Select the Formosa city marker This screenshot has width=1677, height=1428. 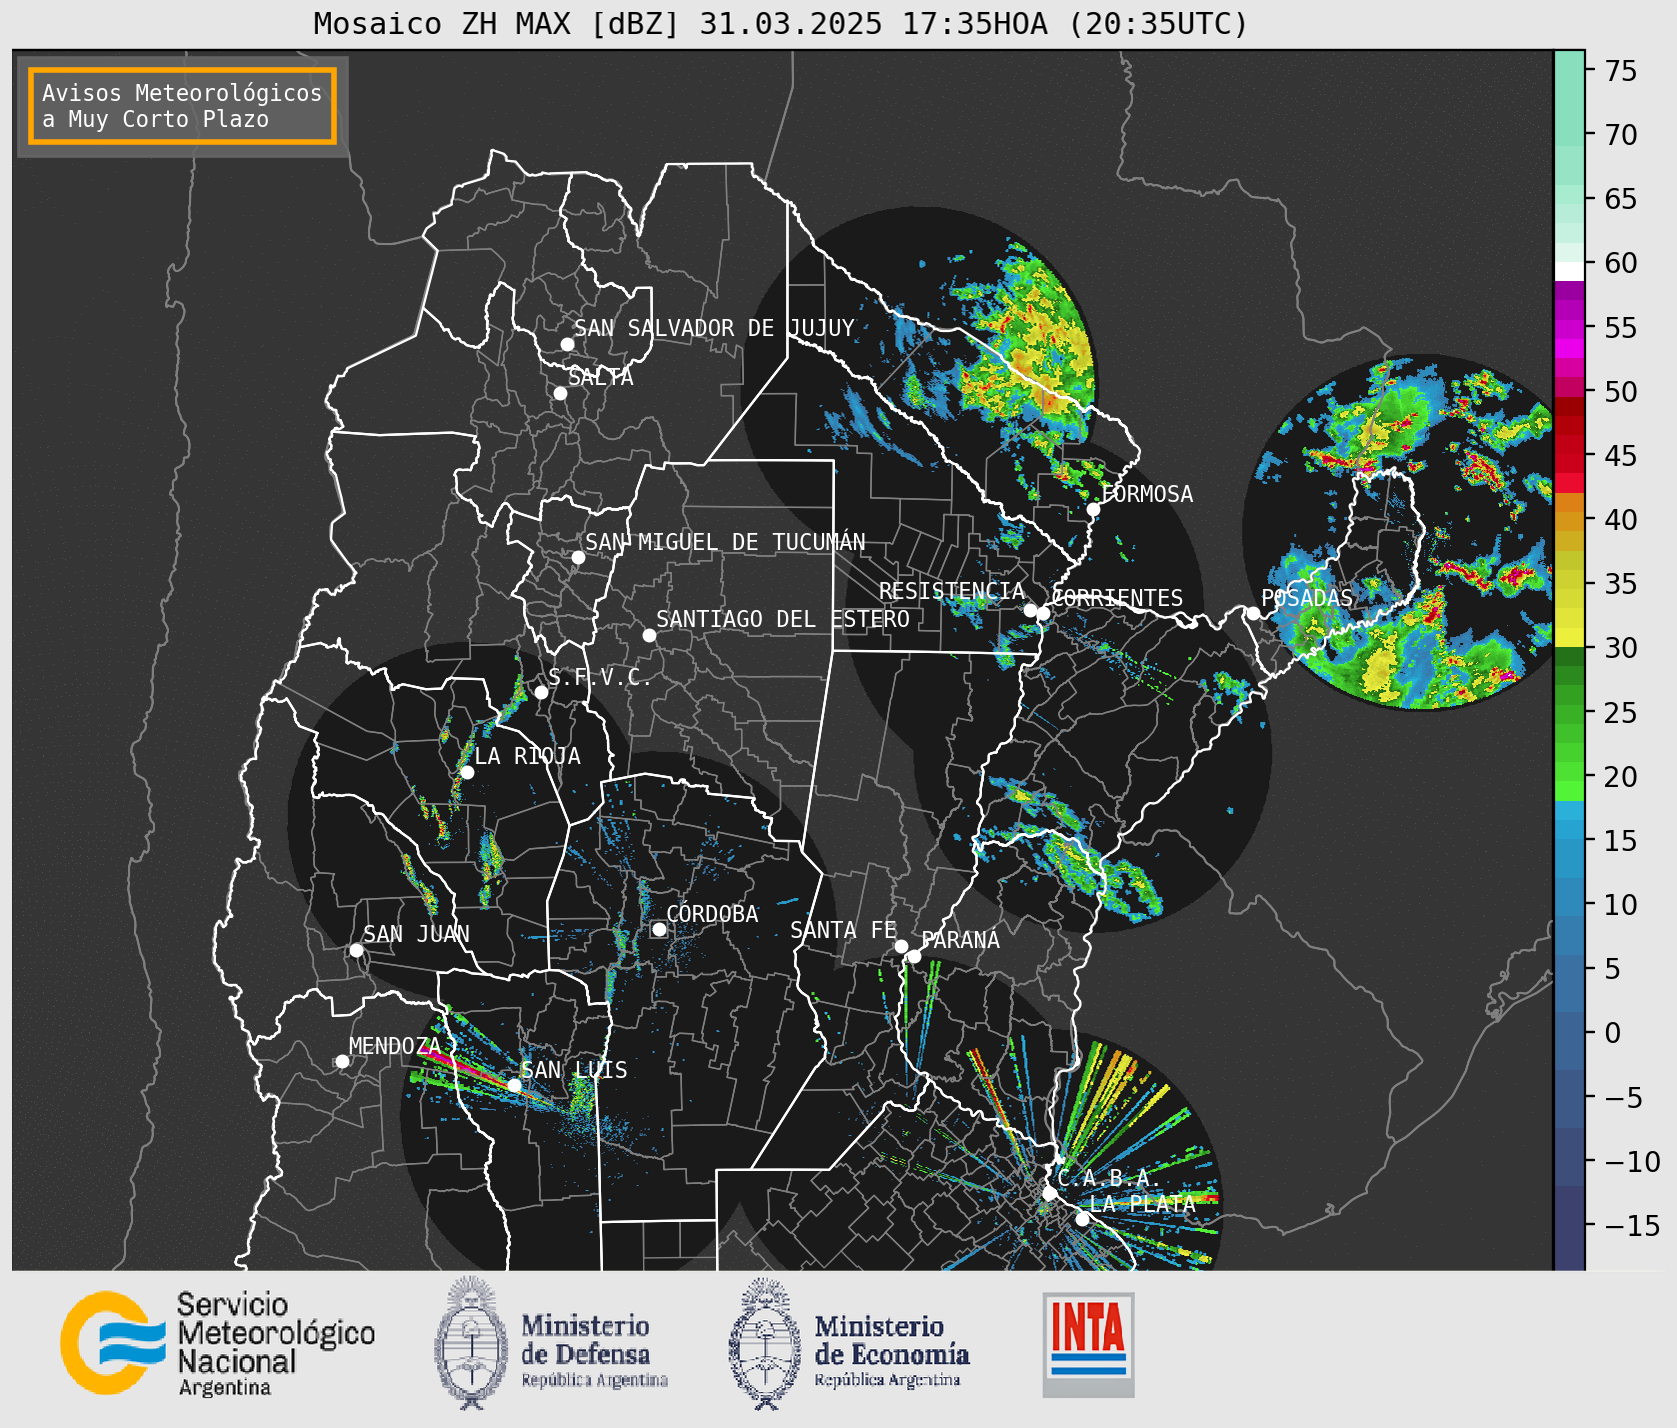pyautogui.click(x=1093, y=509)
